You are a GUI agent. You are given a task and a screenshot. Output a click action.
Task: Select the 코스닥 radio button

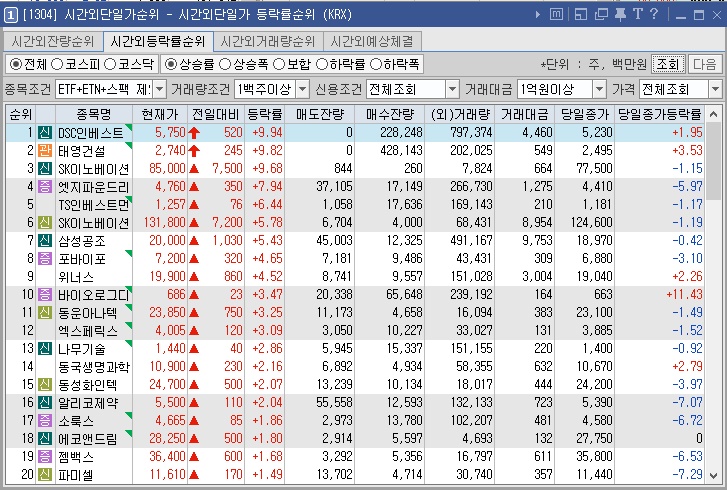tap(109, 64)
